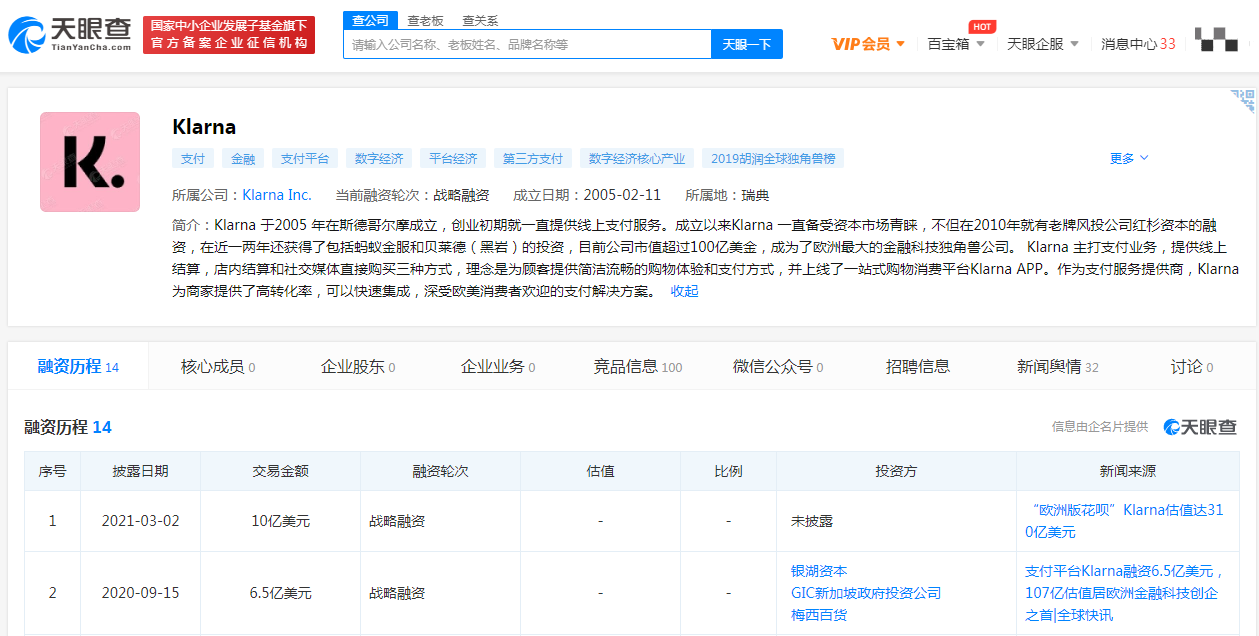Viewport: 1259px width, 636px height.
Task: Click the official credit agency red banner
Action: 229,35
